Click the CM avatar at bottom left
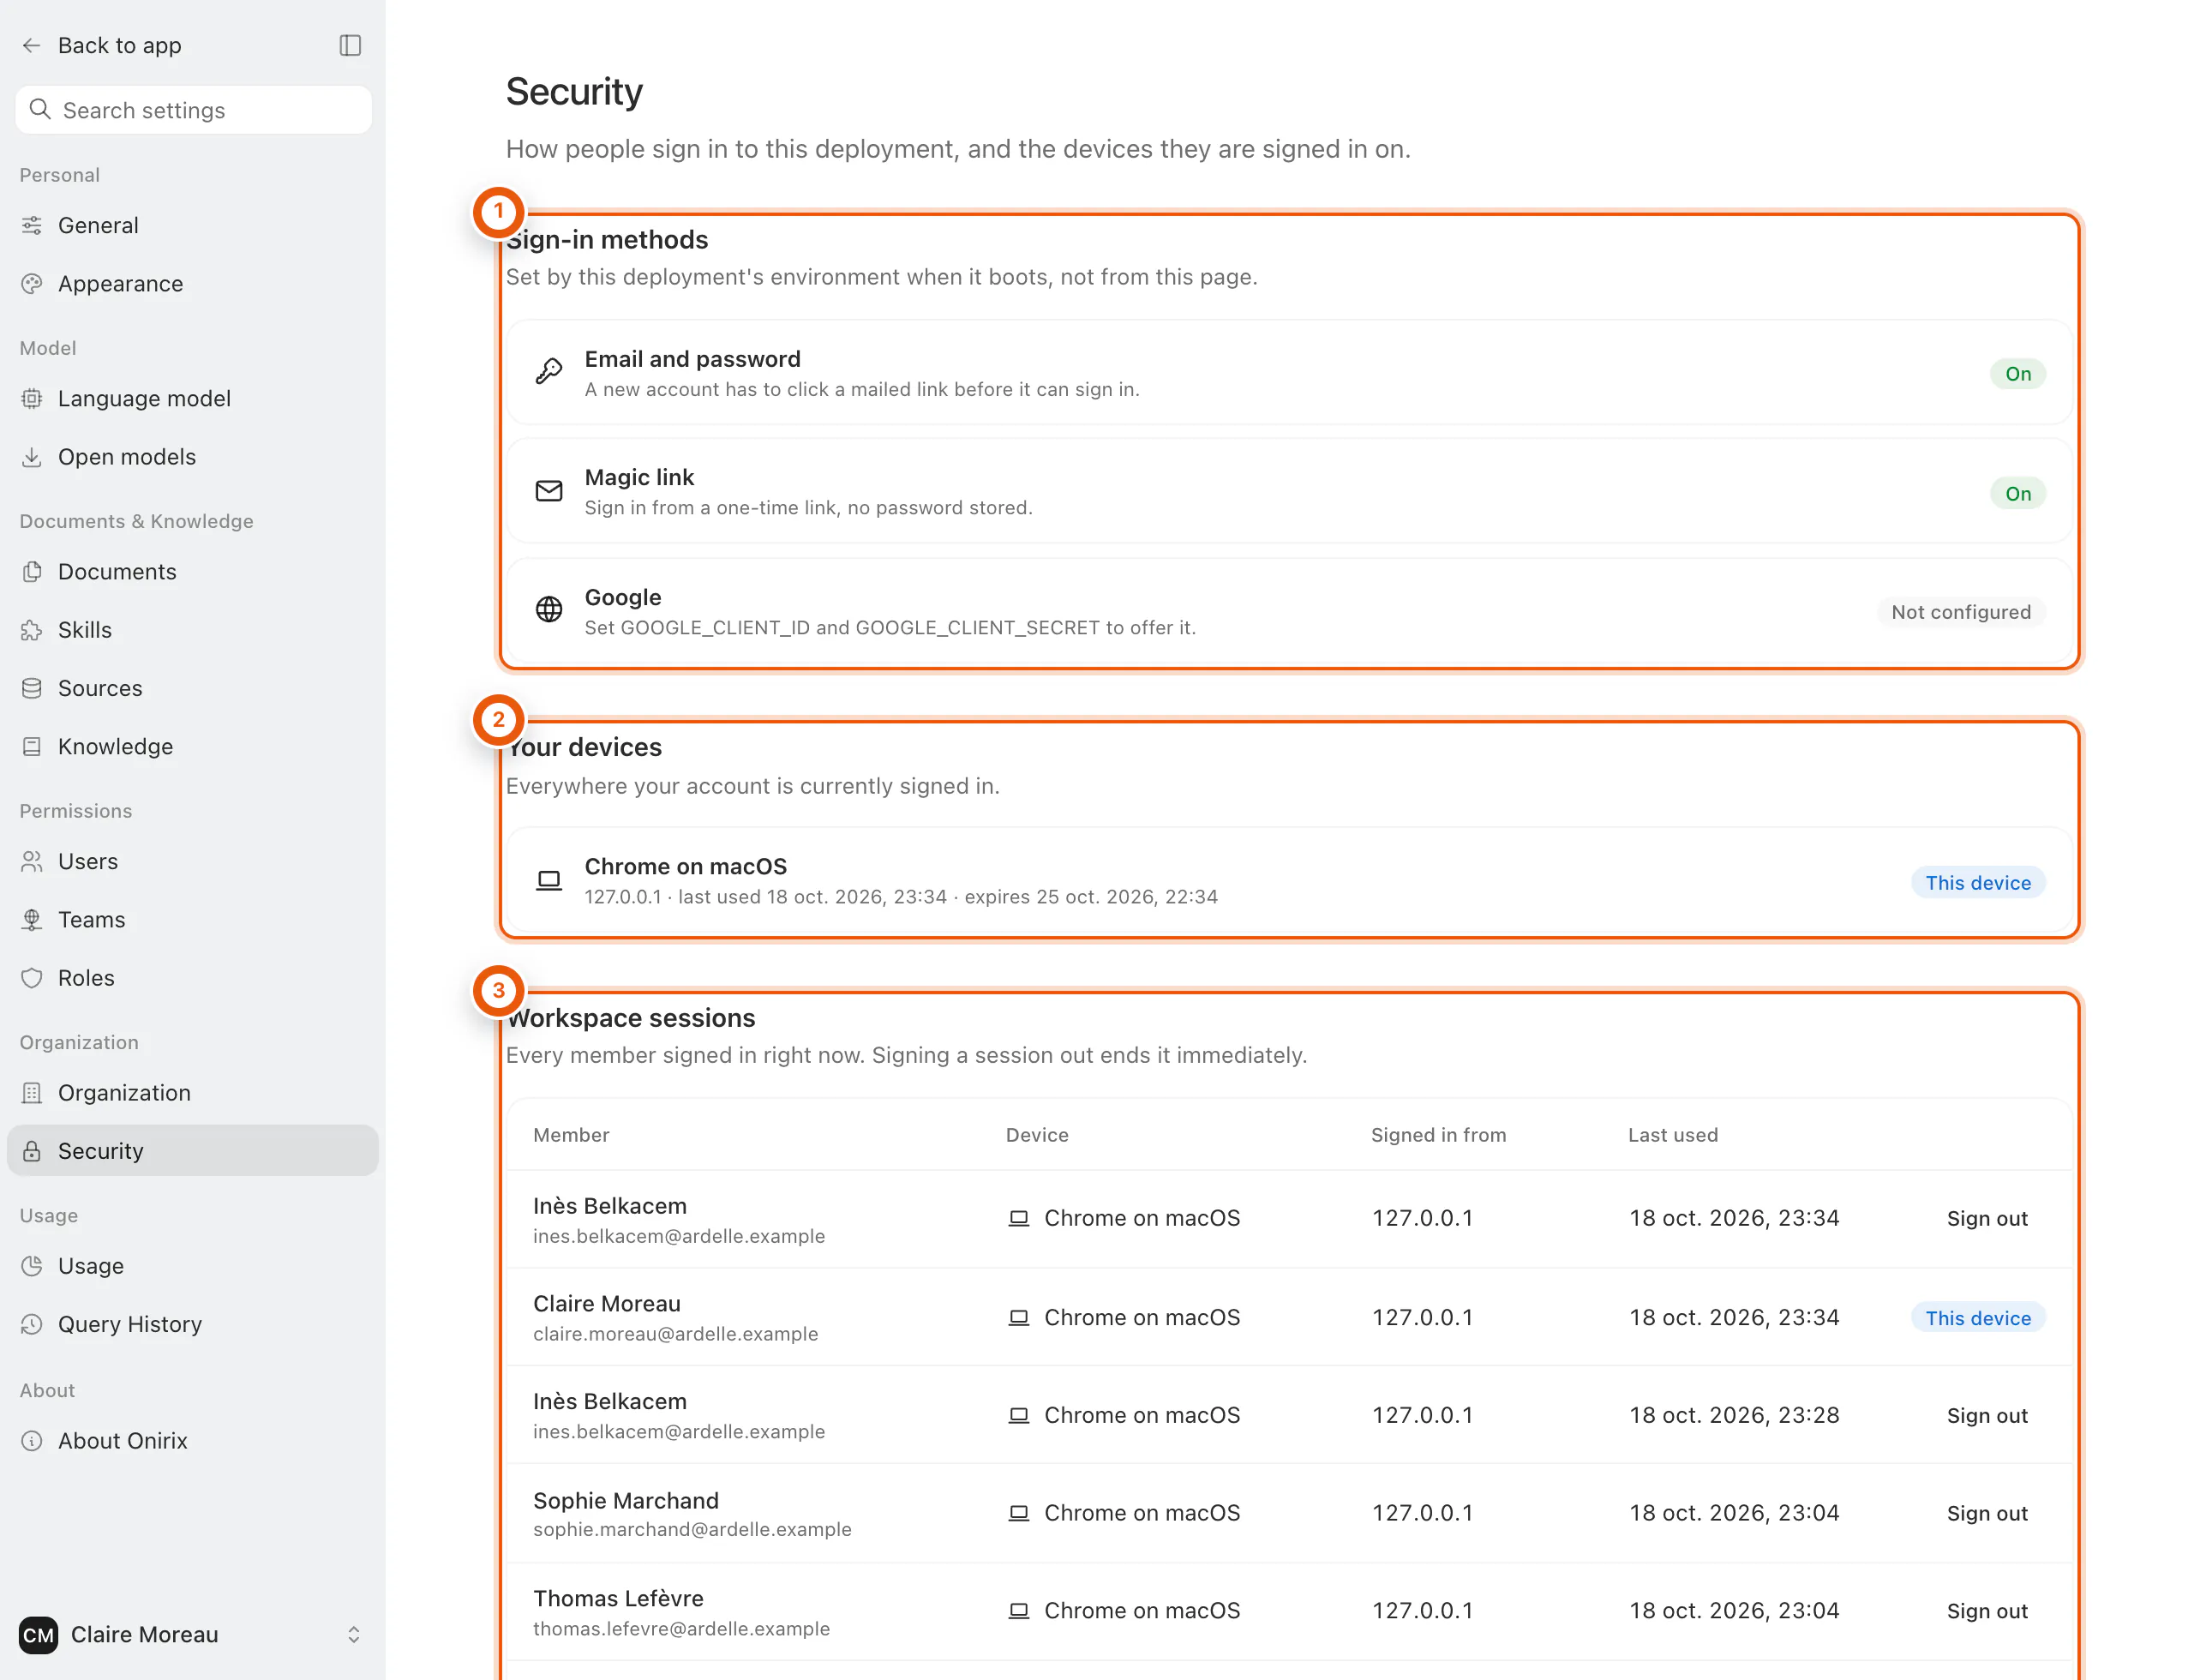The image size is (2194, 1680). click(39, 1634)
